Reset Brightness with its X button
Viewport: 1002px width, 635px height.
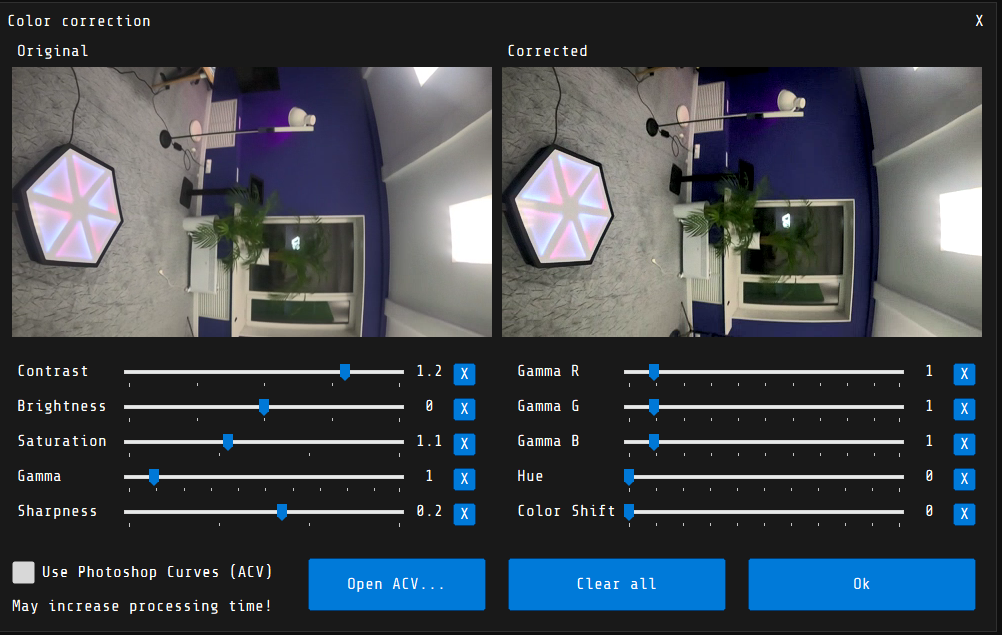464,409
